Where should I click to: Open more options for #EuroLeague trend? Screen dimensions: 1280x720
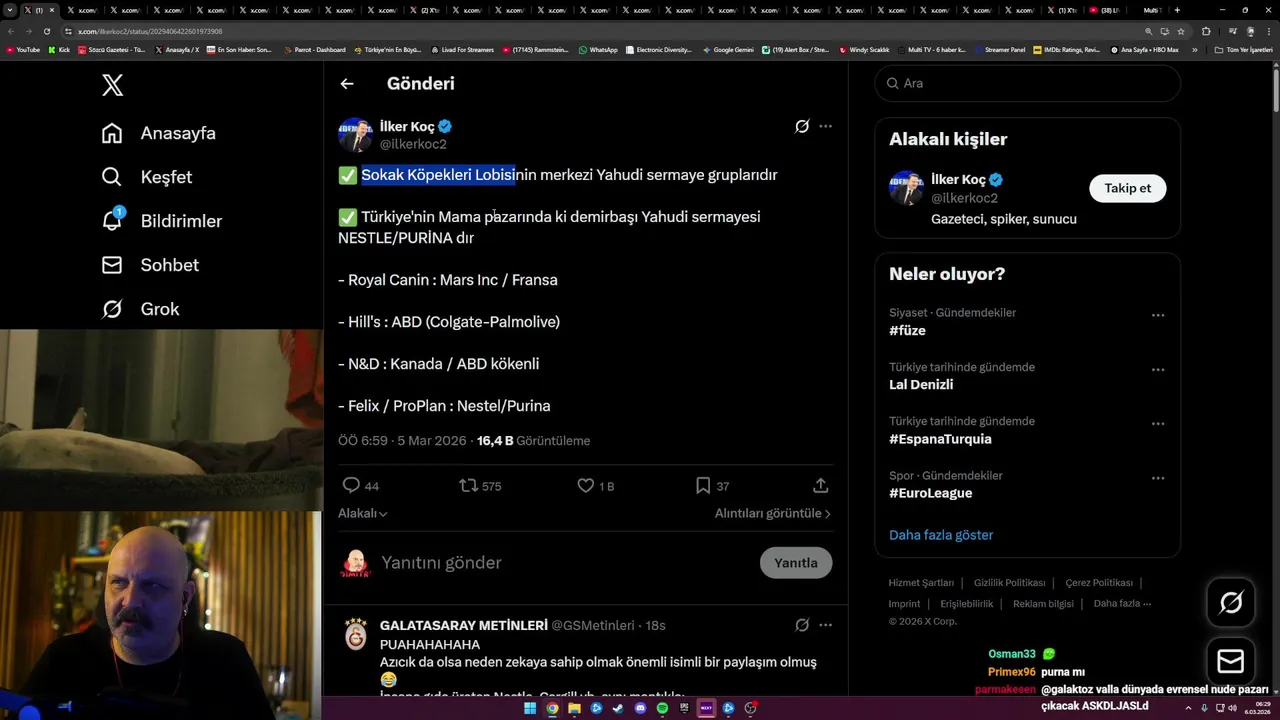pos(1158,477)
